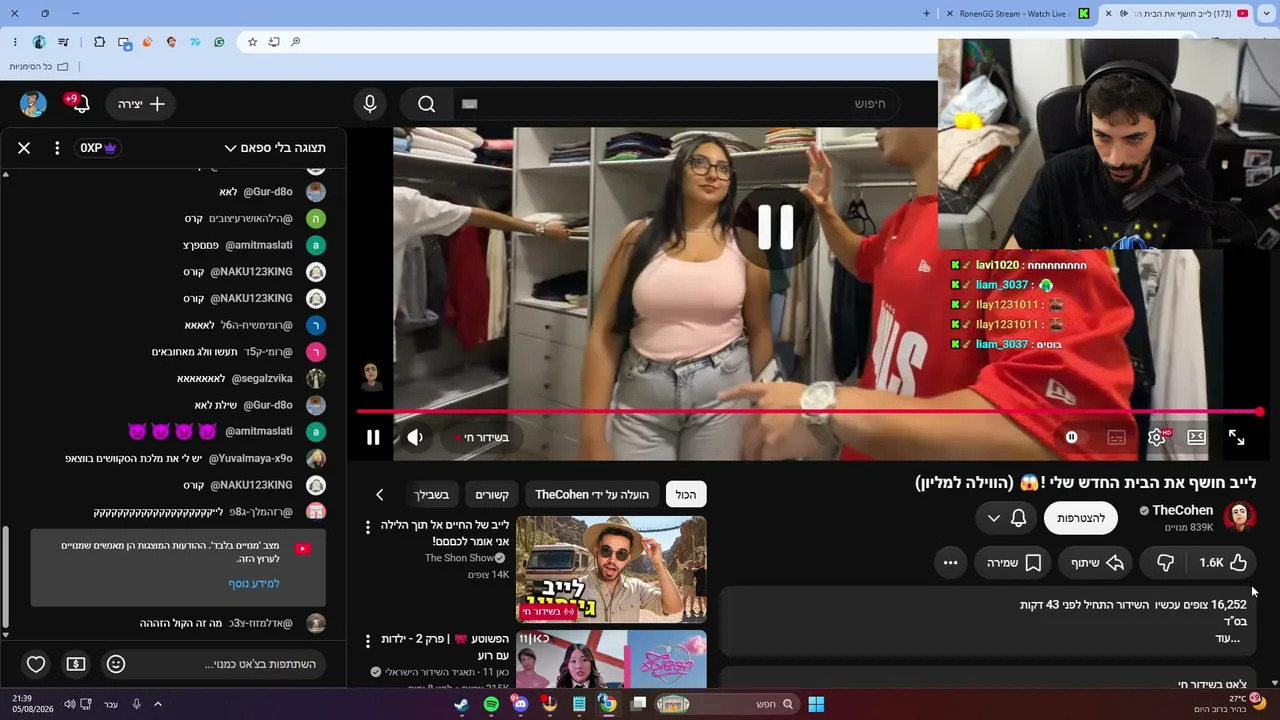Open options for the 'הפשוטע' video
This screenshot has width=1280, height=720.
tap(368, 640)
